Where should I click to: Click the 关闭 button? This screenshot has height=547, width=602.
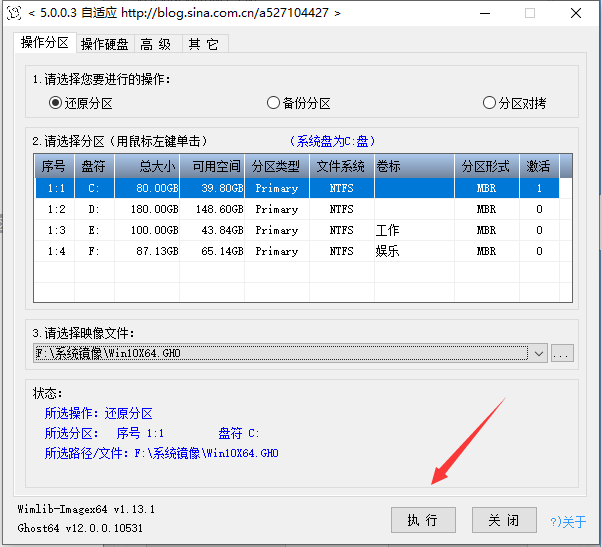click(x=503, y=520)
